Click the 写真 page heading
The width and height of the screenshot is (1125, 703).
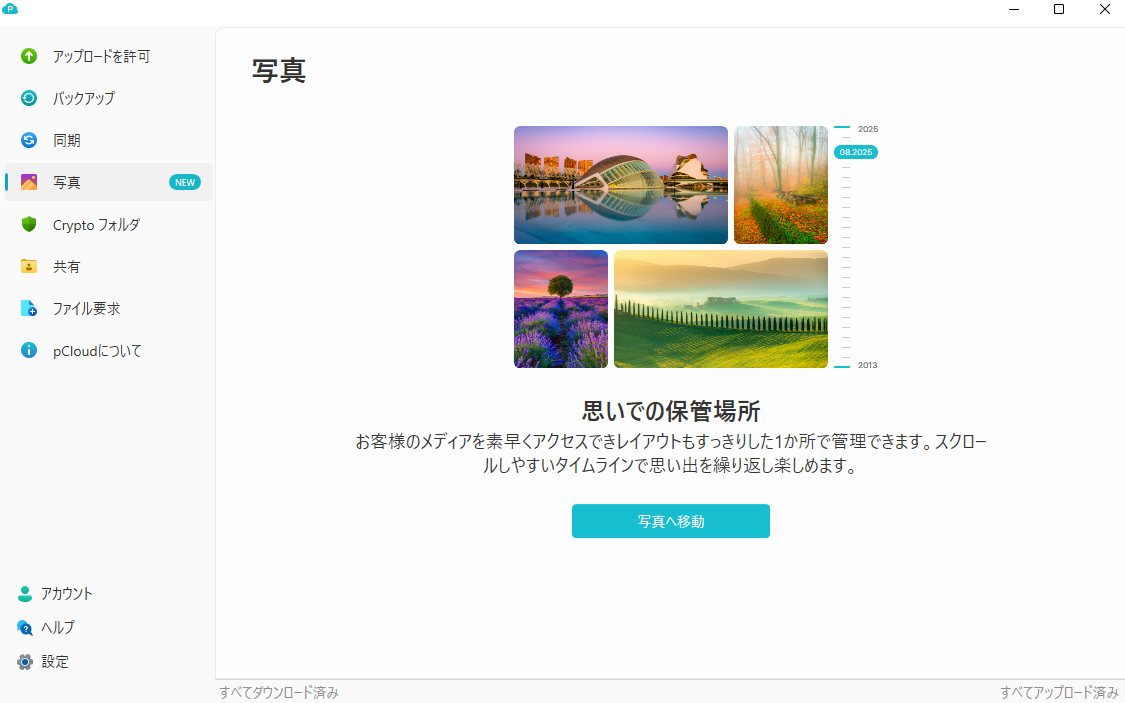pos(279,71)
